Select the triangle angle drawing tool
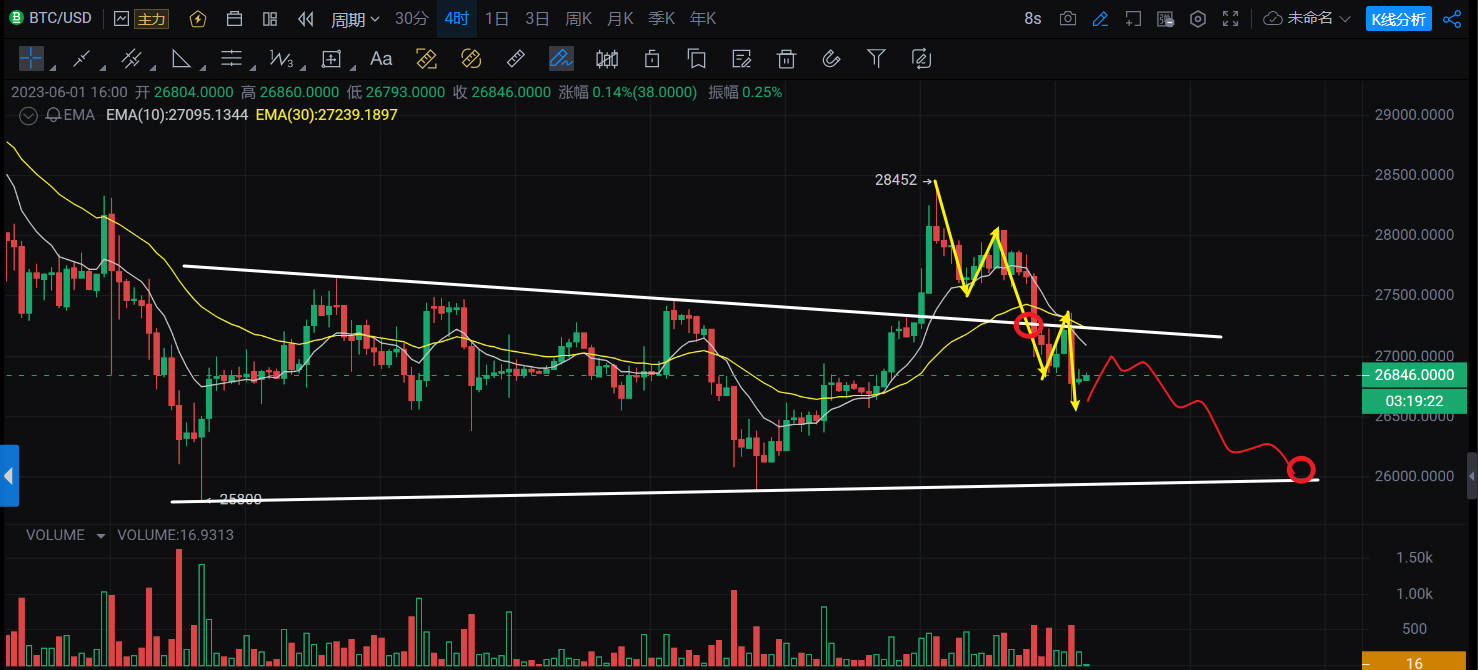 click(181, 59)
